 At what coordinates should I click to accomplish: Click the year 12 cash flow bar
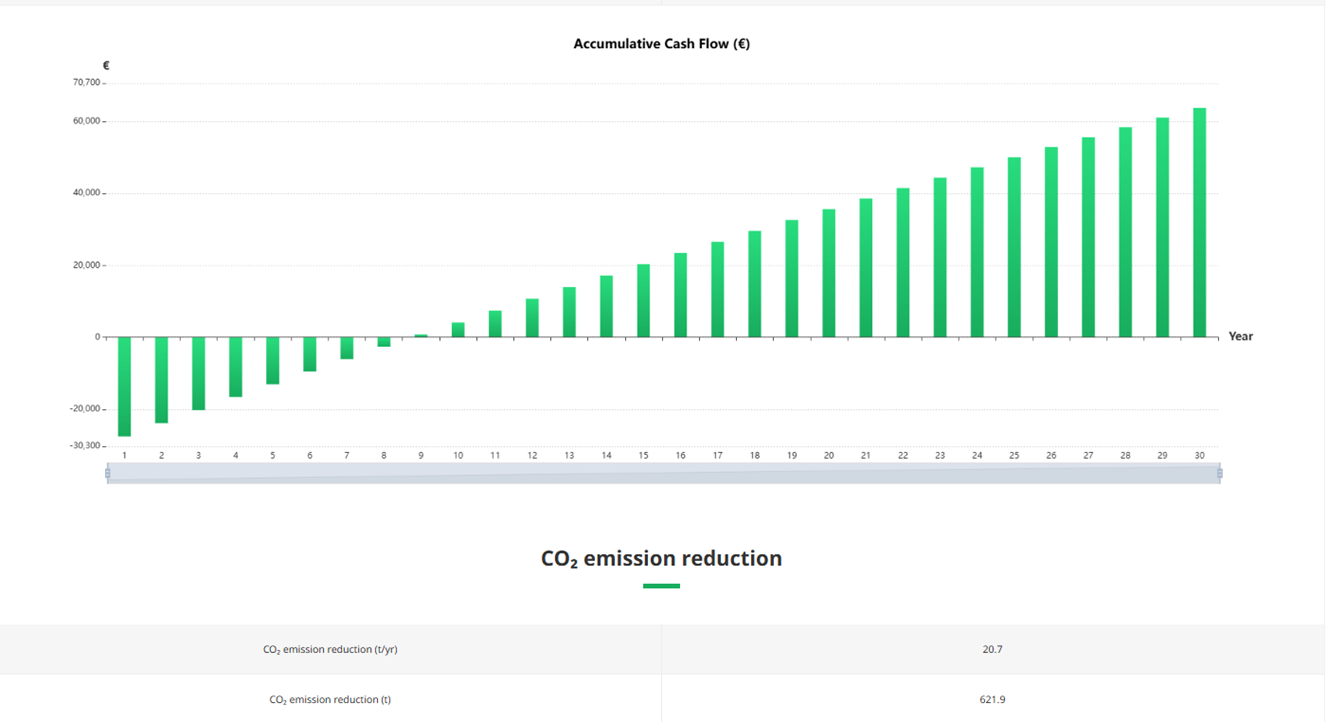532,318
